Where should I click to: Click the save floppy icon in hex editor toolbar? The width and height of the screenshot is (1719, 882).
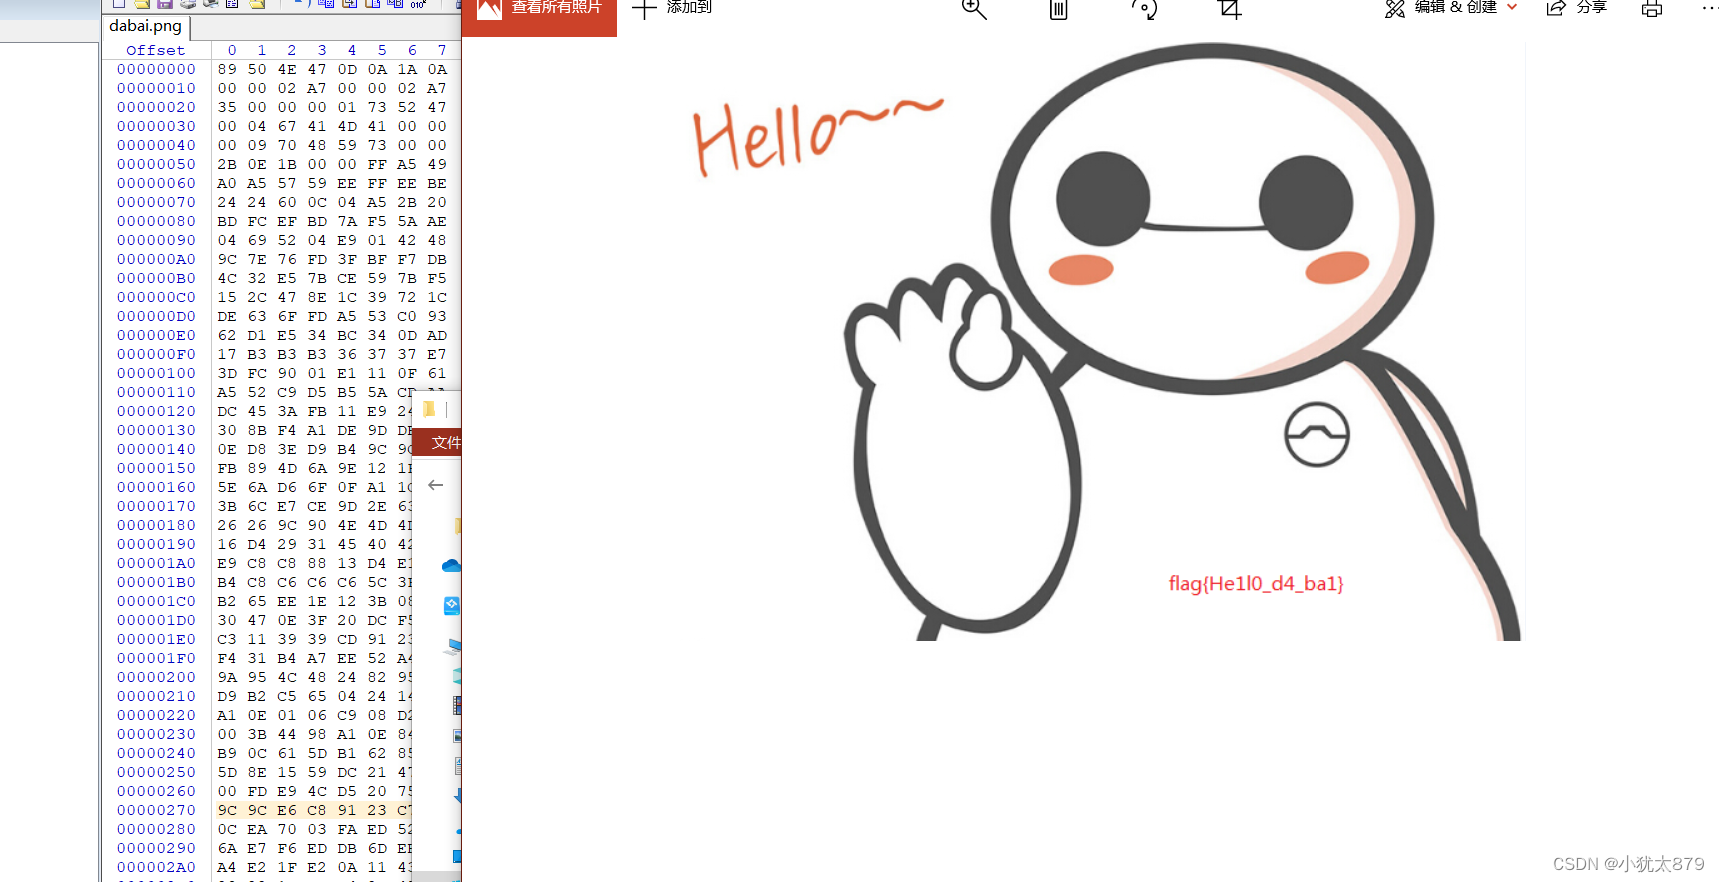tap(165, 4)
